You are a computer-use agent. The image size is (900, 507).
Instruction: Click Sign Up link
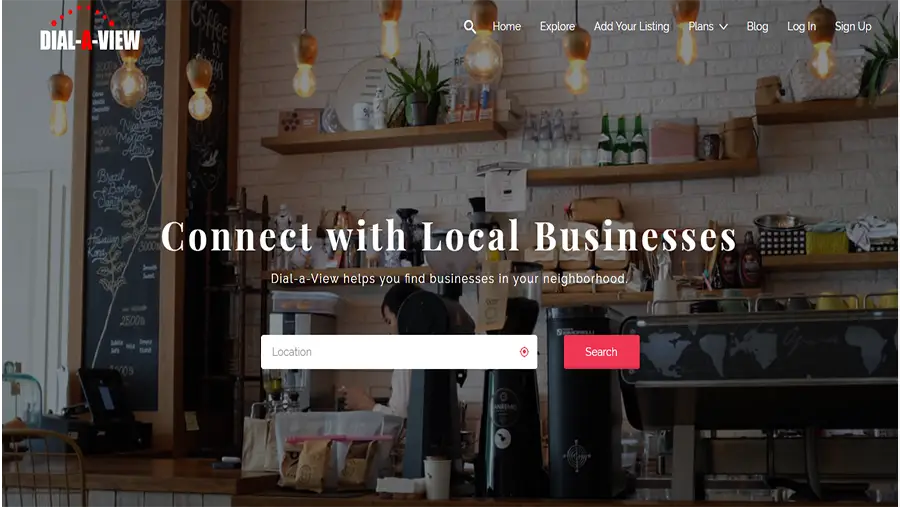853,26
